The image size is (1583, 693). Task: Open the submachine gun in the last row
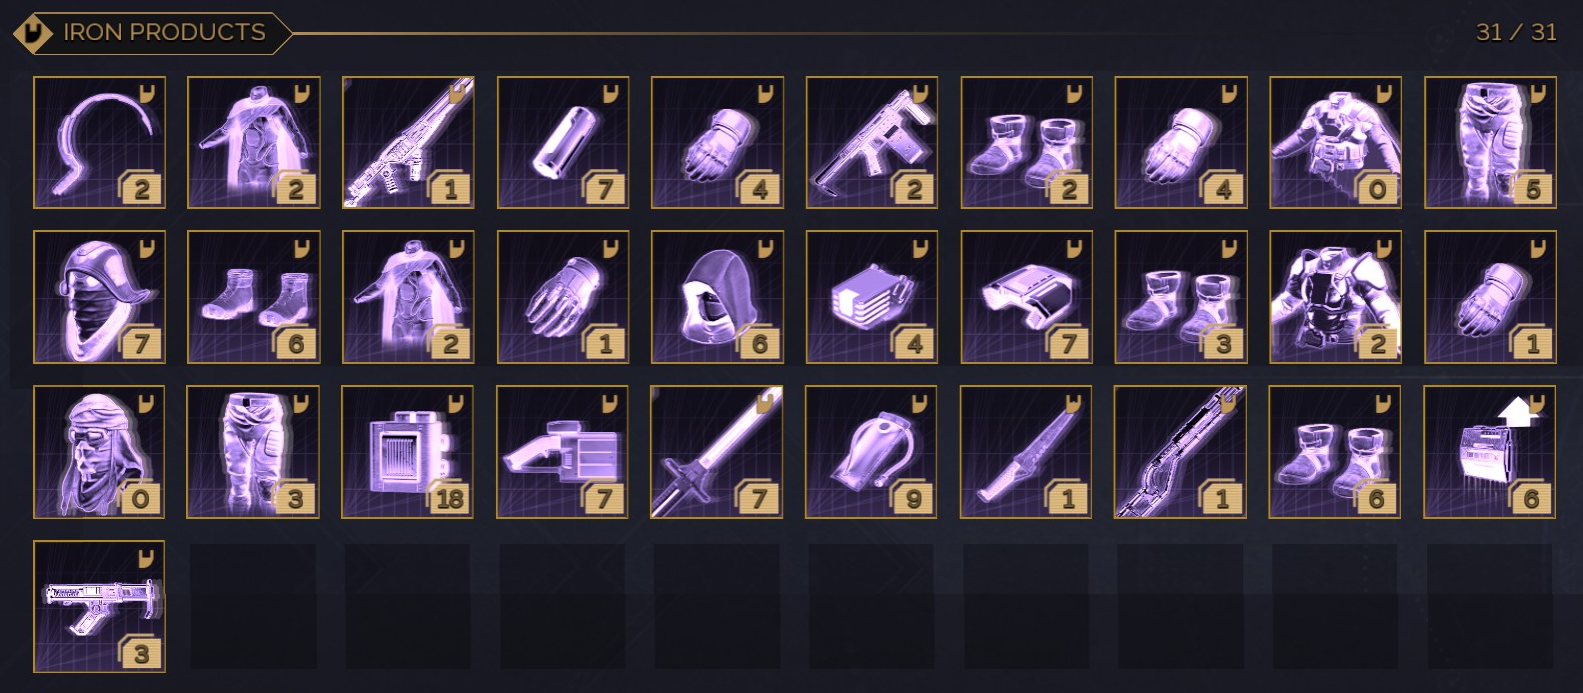(99, 607)
